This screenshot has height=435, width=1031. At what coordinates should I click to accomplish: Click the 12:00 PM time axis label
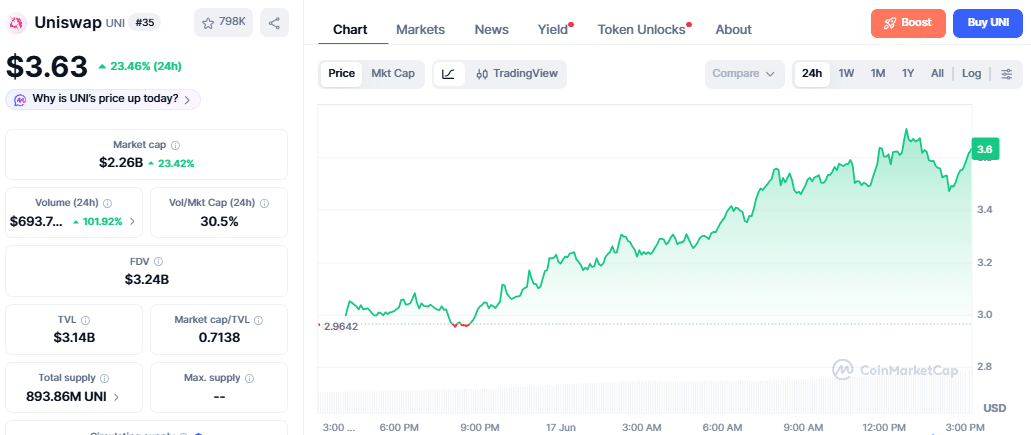(886, 427)
